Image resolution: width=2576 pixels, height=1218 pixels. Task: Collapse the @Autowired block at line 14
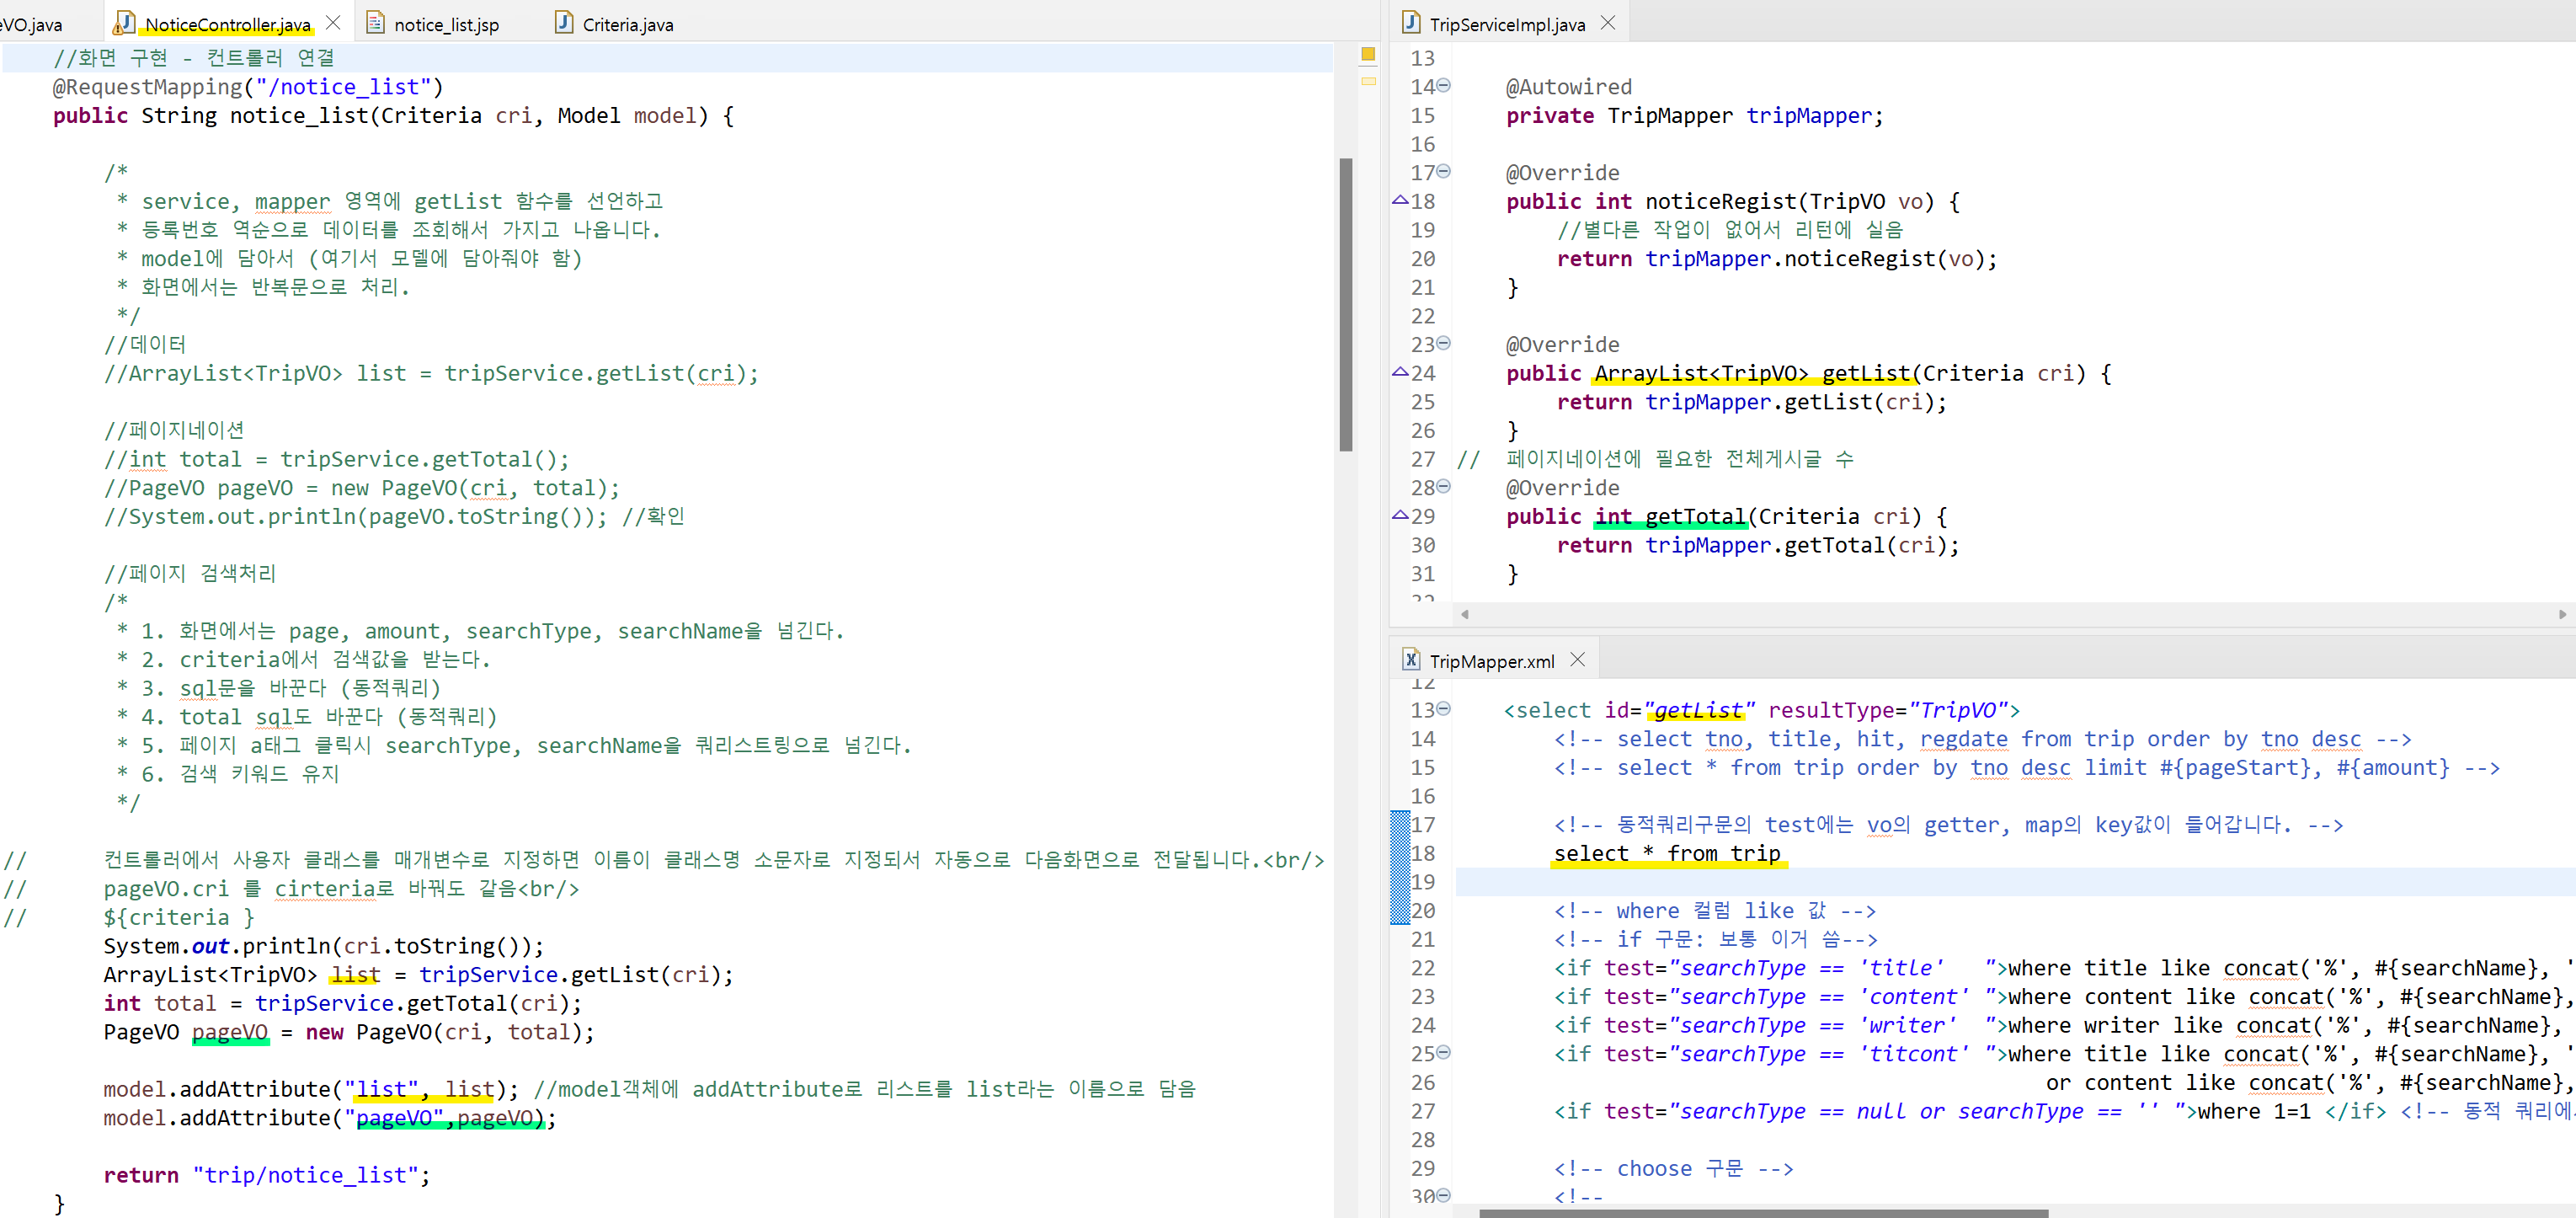[x=1443, y=86]
